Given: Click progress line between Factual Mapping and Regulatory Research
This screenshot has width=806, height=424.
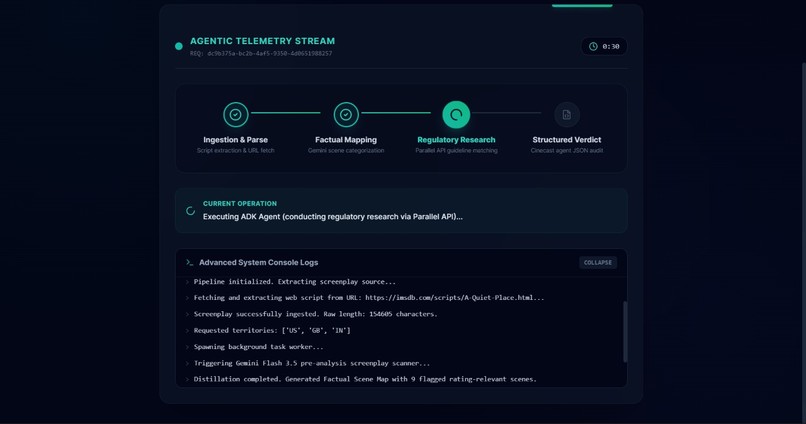Looking at the screenshot, I should 396,113.
